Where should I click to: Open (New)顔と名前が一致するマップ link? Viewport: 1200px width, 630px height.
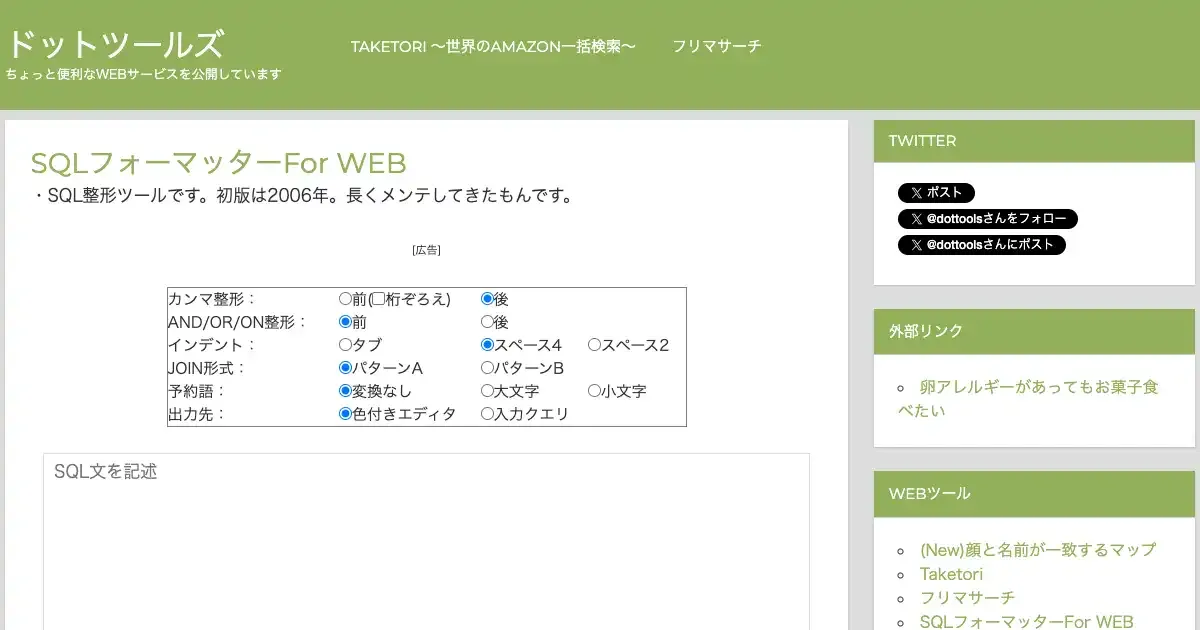click(1037, 550)
